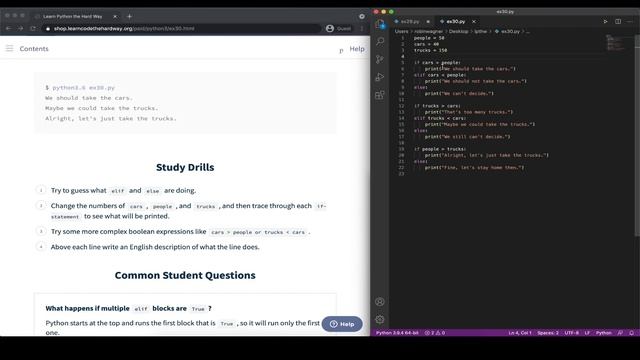The height and width of the screenshot is (360, 640).
Task: Select the ex30.py editor tab
Action: point(456,21)
